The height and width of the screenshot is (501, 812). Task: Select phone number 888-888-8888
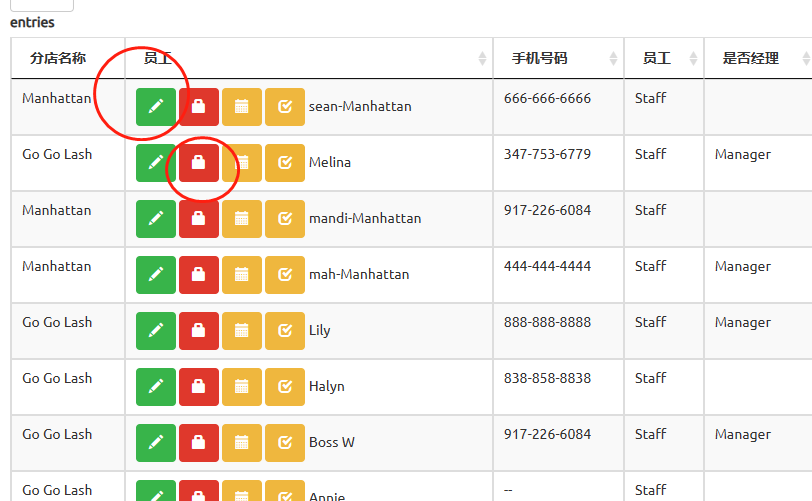coord(547,322)
